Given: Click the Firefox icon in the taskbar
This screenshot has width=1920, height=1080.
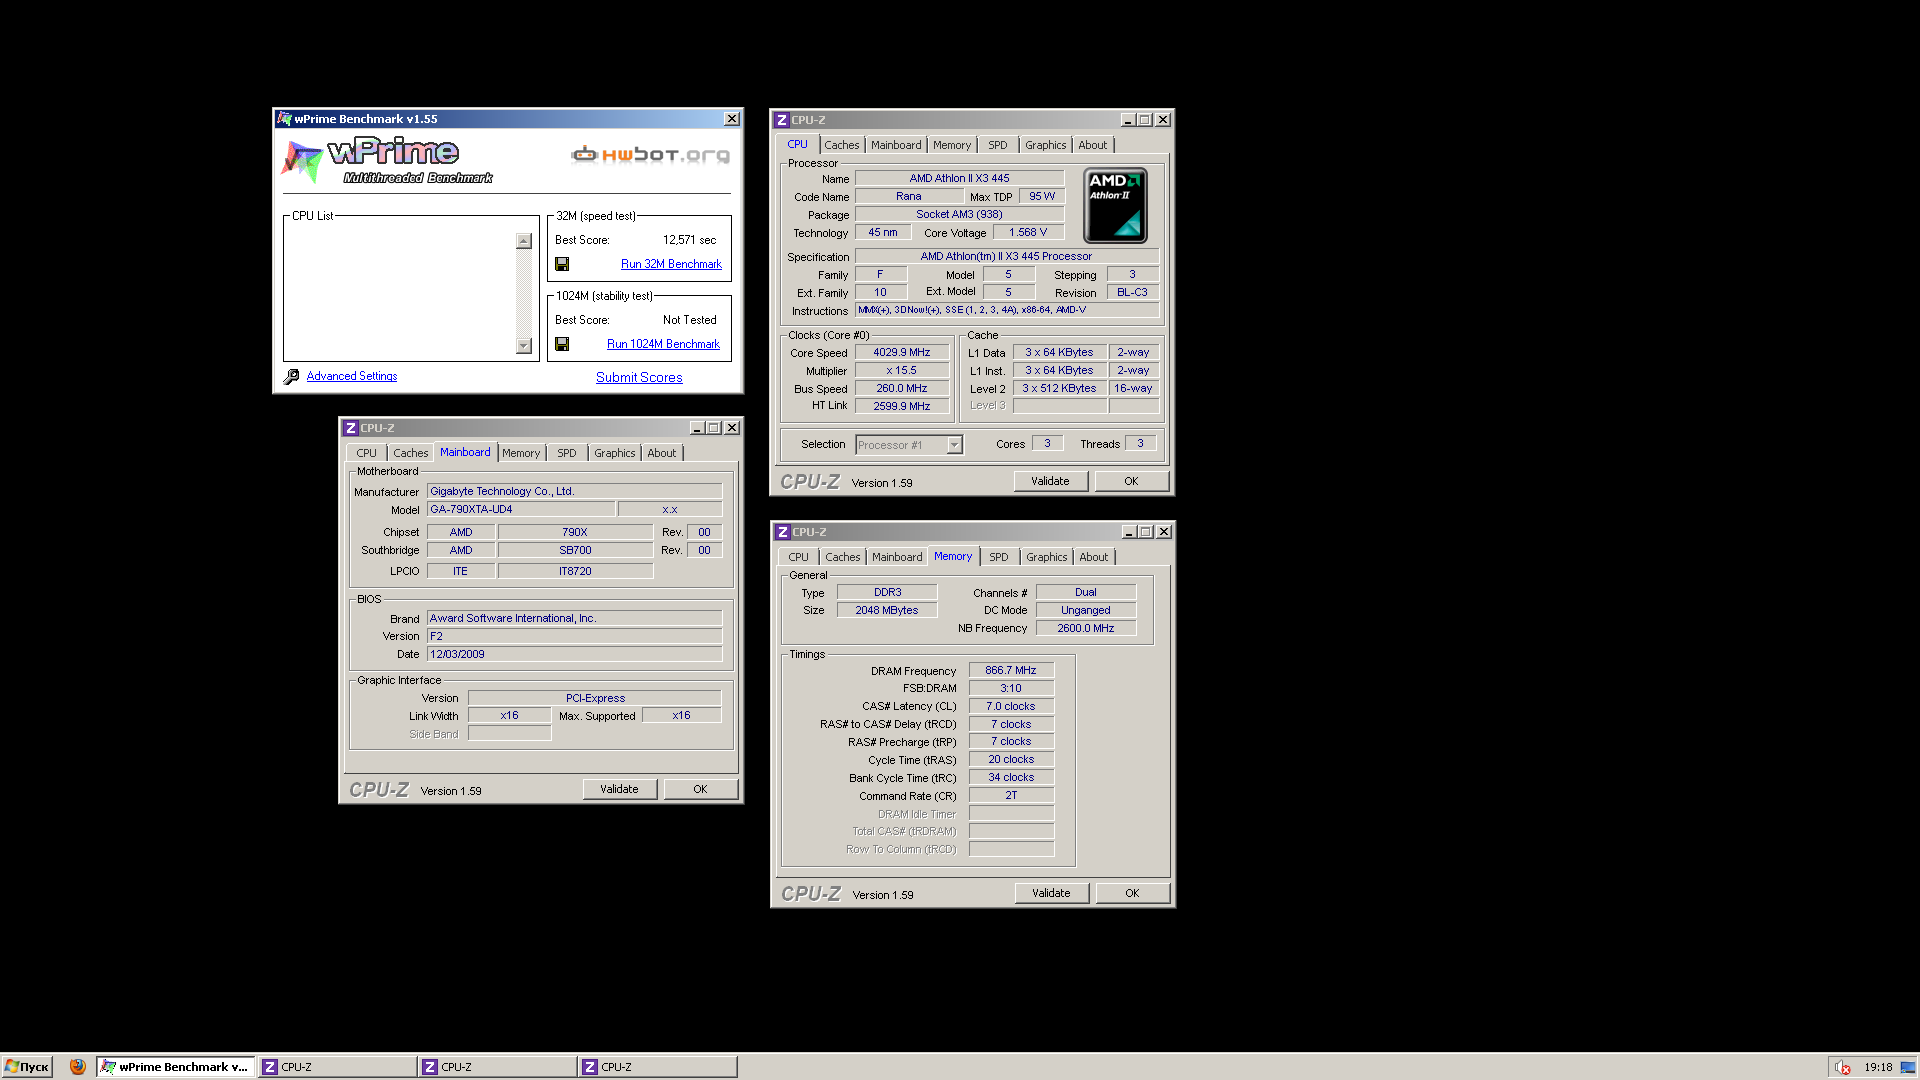Looking at the screenshot, I should point(78,1067).
